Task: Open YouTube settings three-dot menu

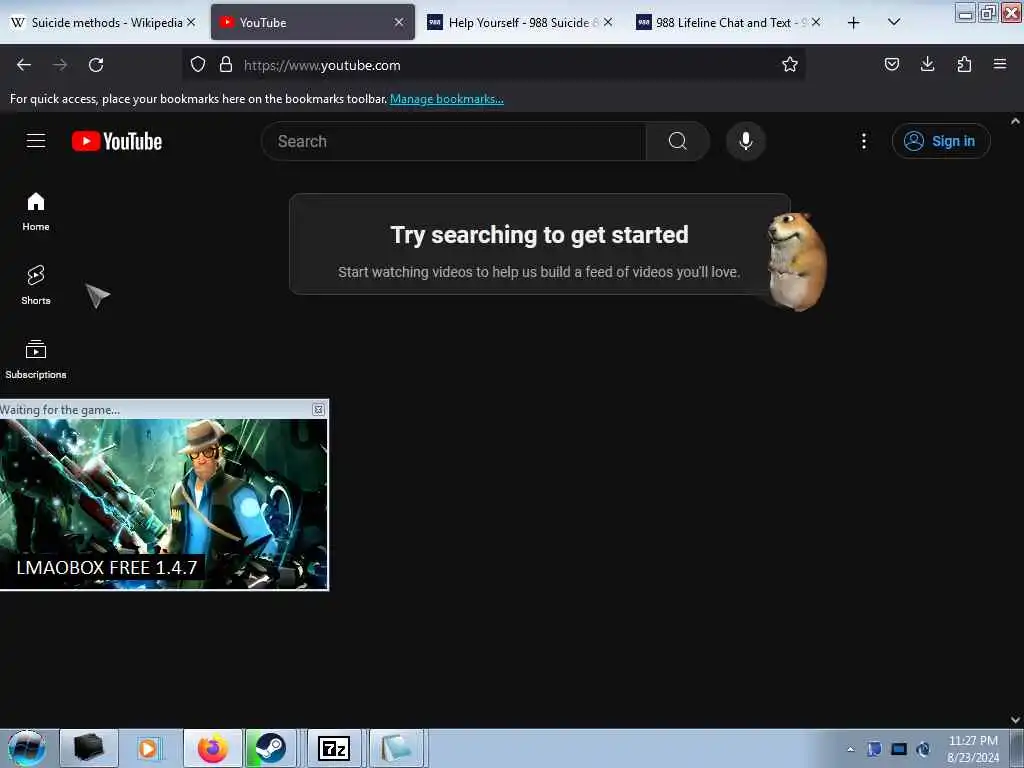Action: coord(863,141)
